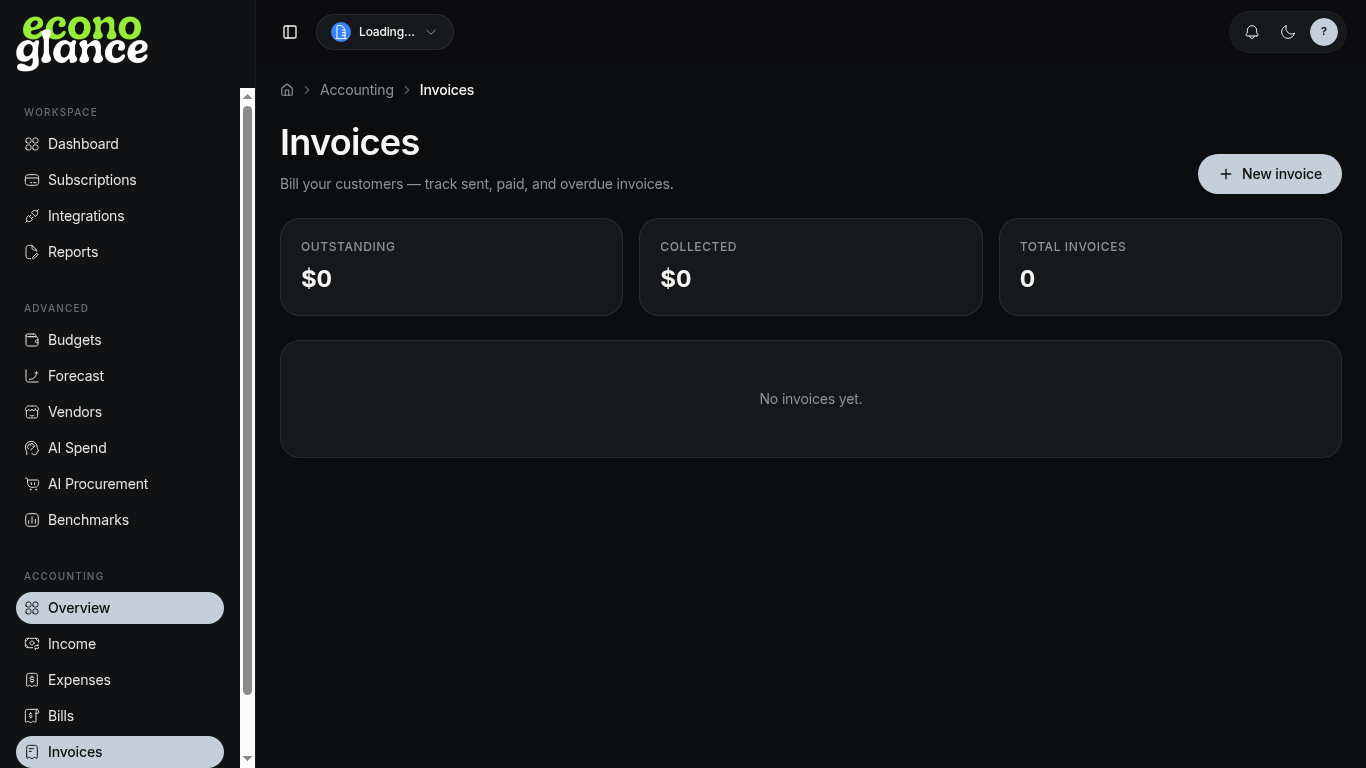Image resolution: width=1366 pixels, height=768 pixels.
Task: Open Income page
Action: 120,644
